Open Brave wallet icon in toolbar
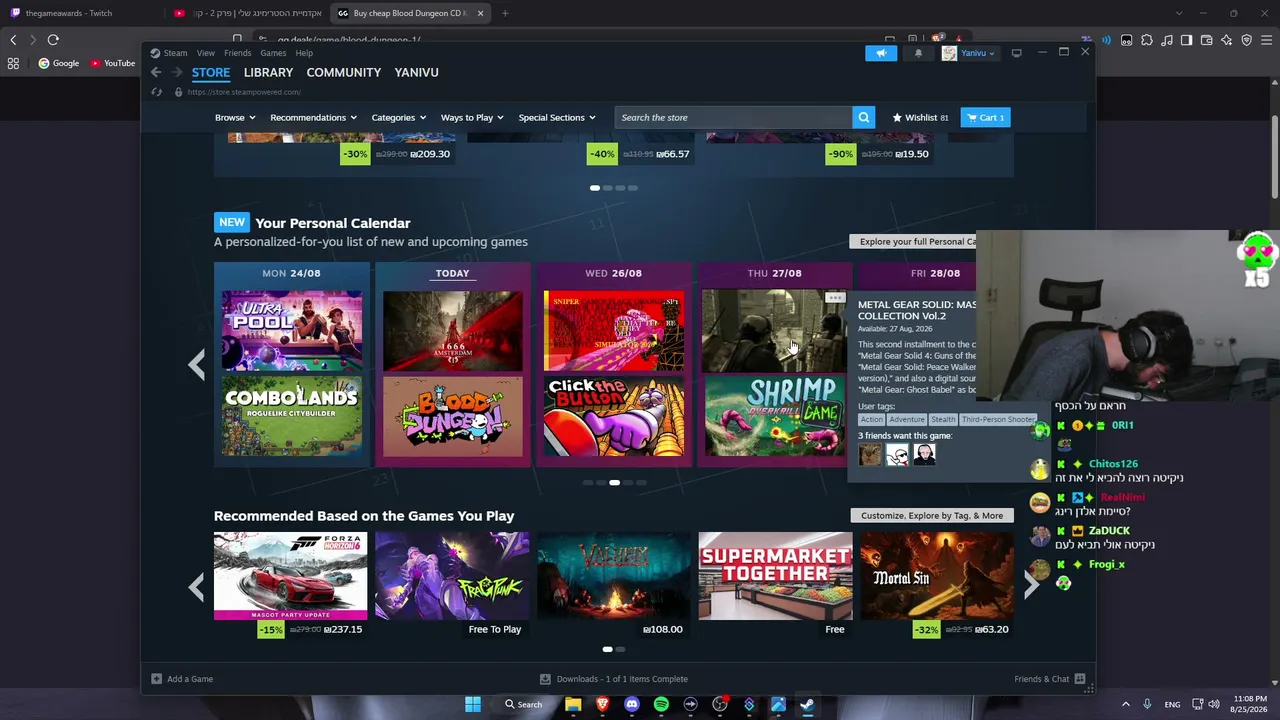The height and width of the screenshot is (720, 1280). pyautogui.click(x=1206, y=40)
